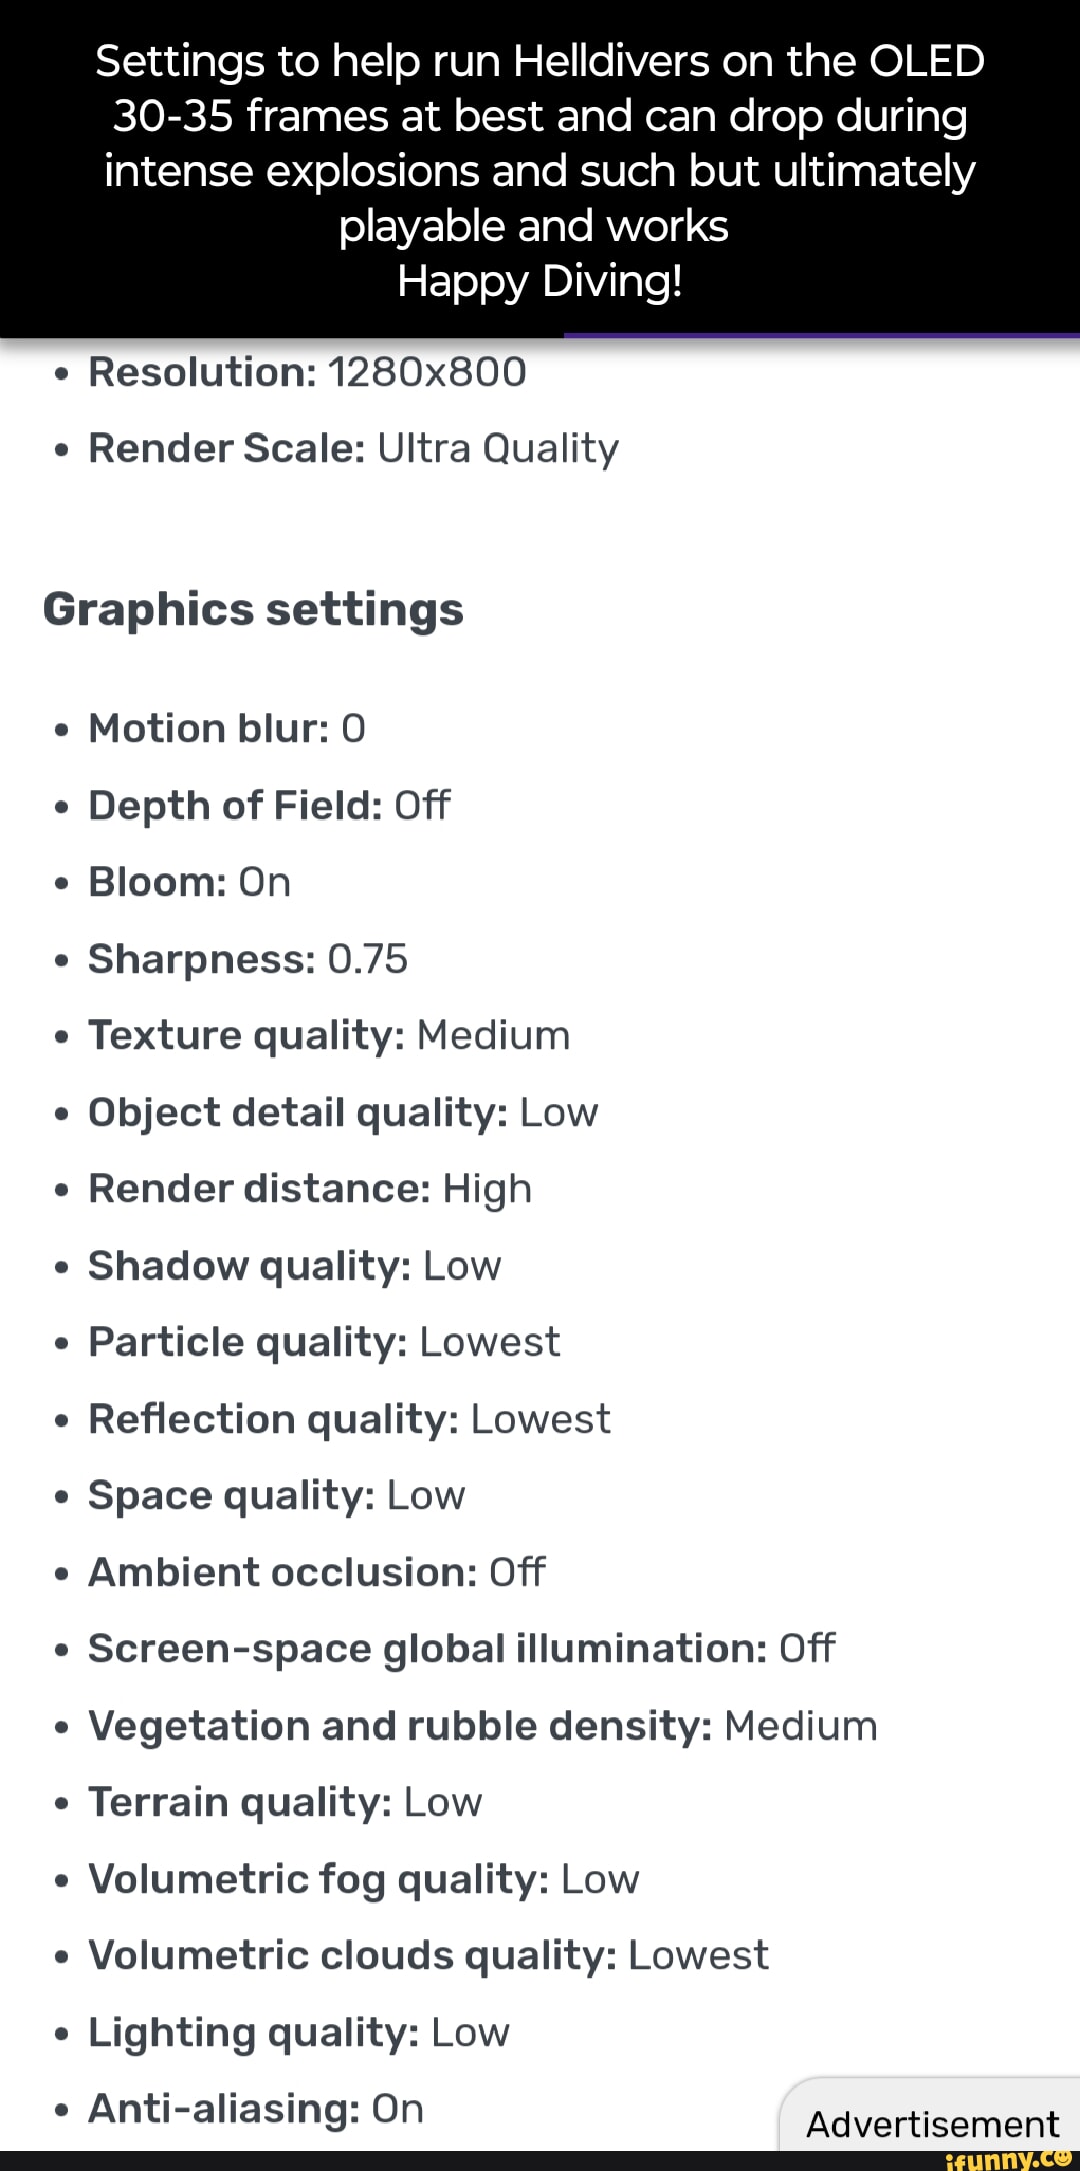Image resolution: width=1080 pixels, height=2171 pixels.
Task: Click the Advertisement label
Action: coord(932,2123)
